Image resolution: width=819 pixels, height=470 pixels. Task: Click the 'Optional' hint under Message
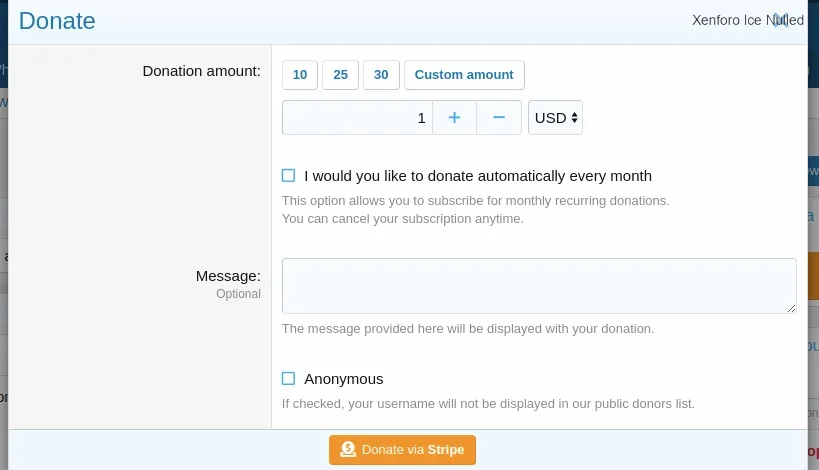tap(238, 294)
